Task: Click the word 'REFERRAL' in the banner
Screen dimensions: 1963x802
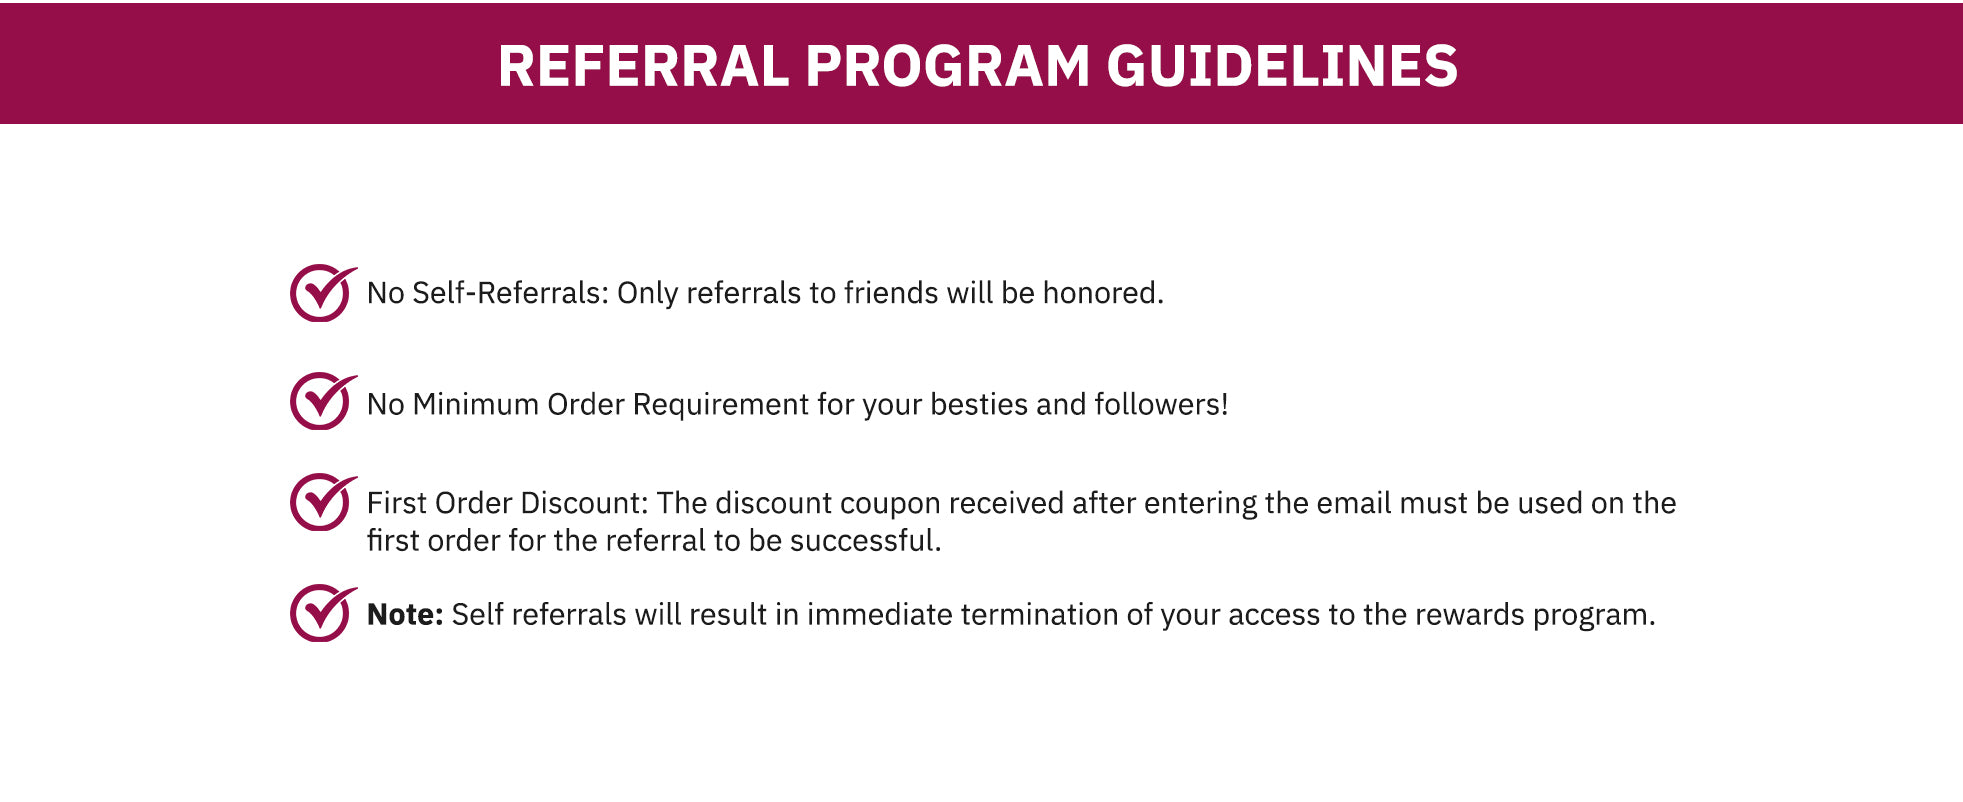Action: coord(643,66)
